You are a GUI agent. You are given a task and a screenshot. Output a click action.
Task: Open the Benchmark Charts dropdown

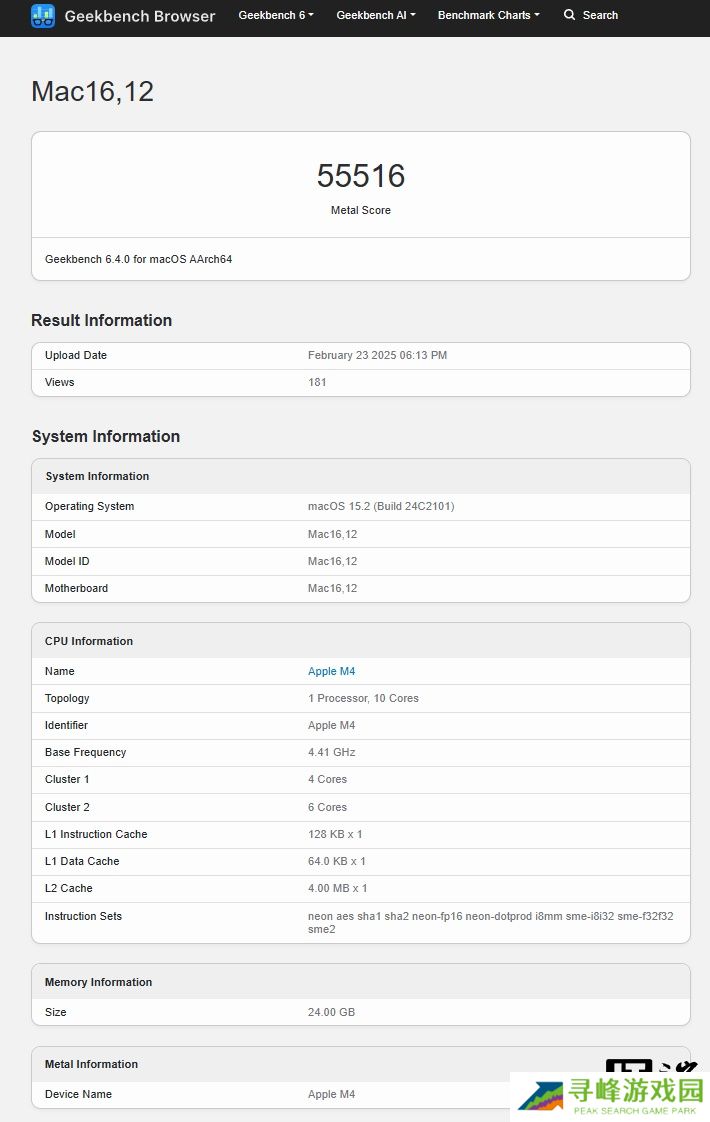(x=488, y=15)
